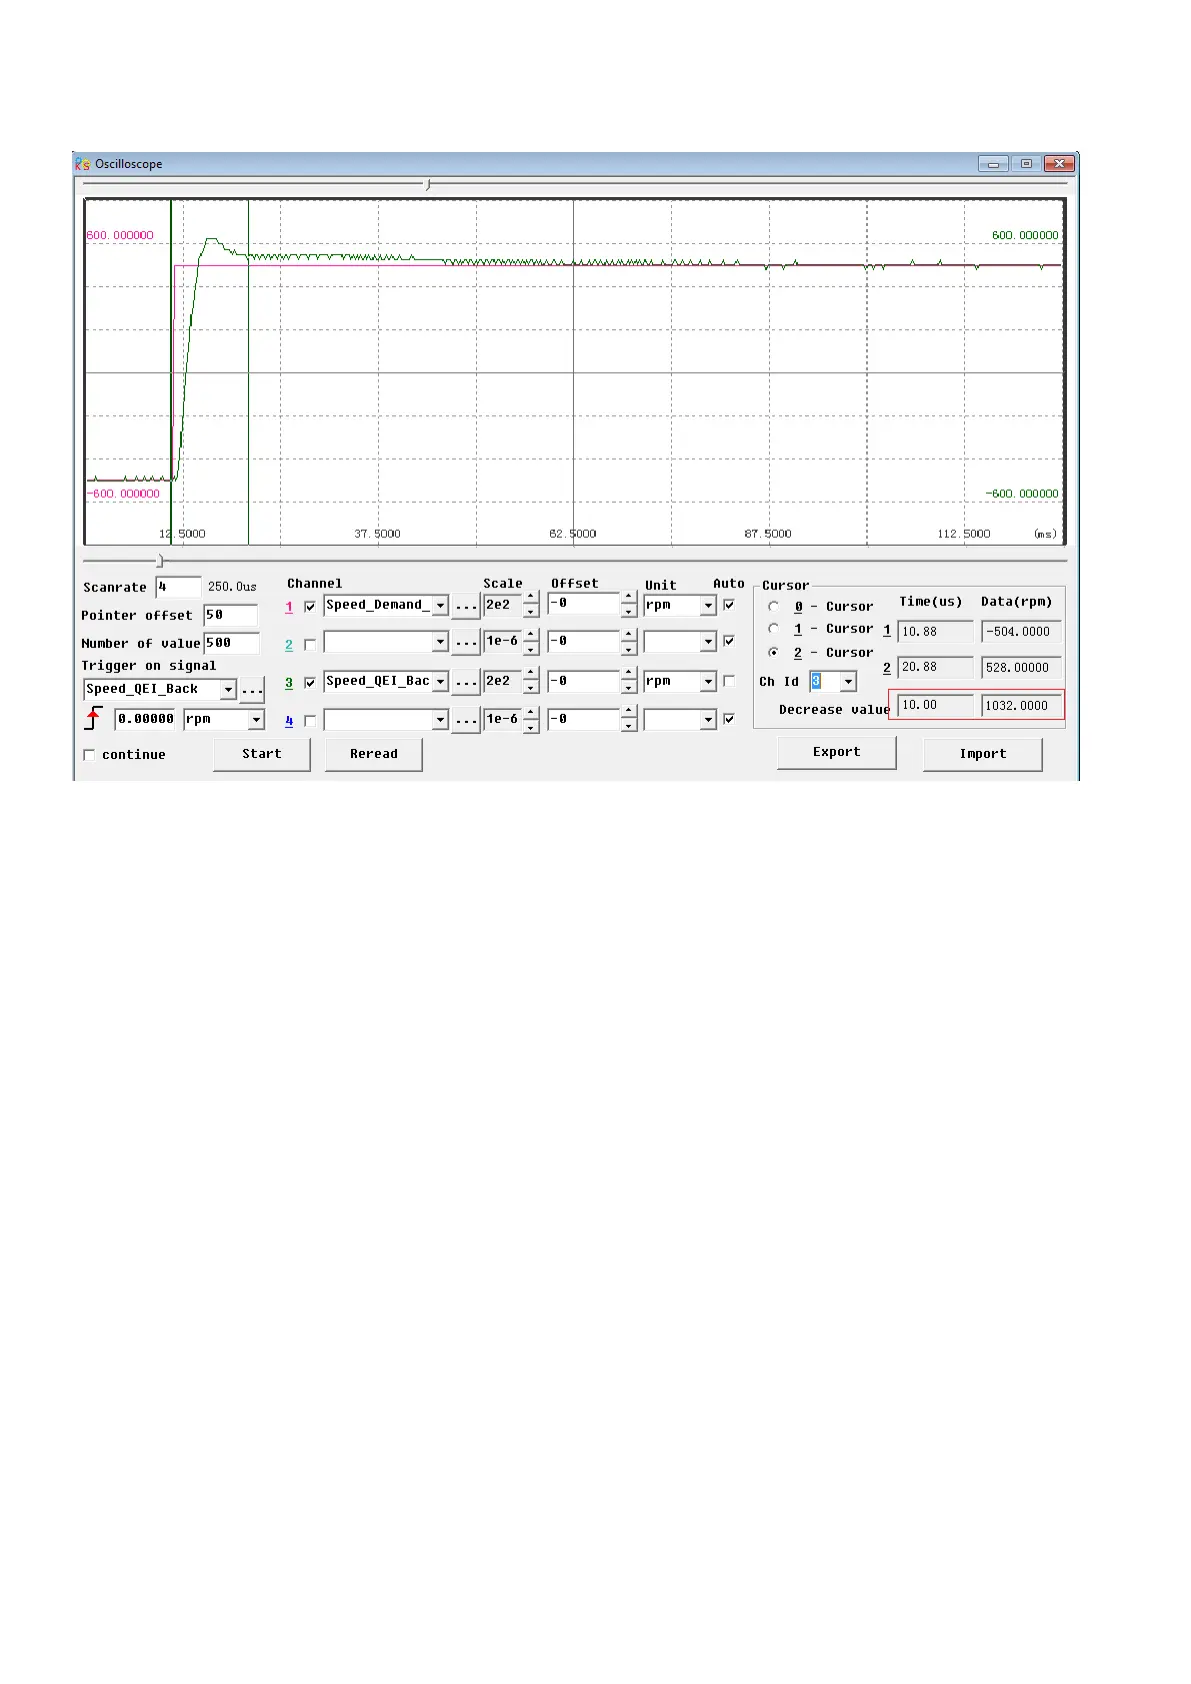
Task: Open channel 2 signal dropdown
Action: pyautogui.click(x=440, y=642)
